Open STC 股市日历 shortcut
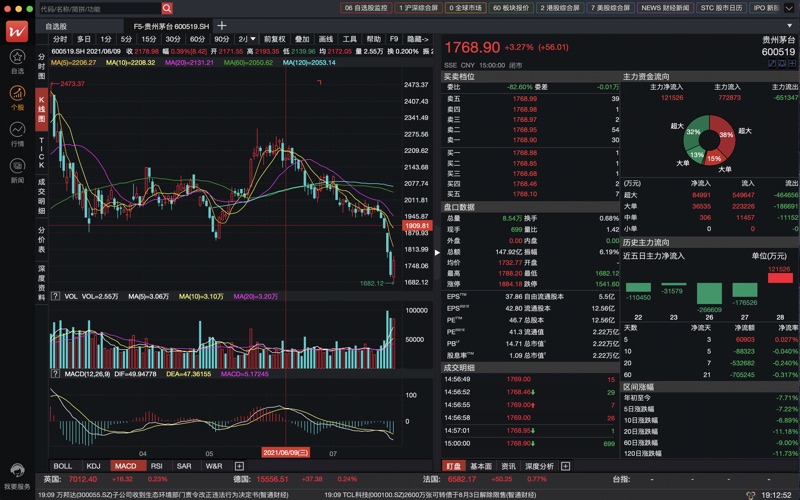800x500 pixels. coord(721,8)
